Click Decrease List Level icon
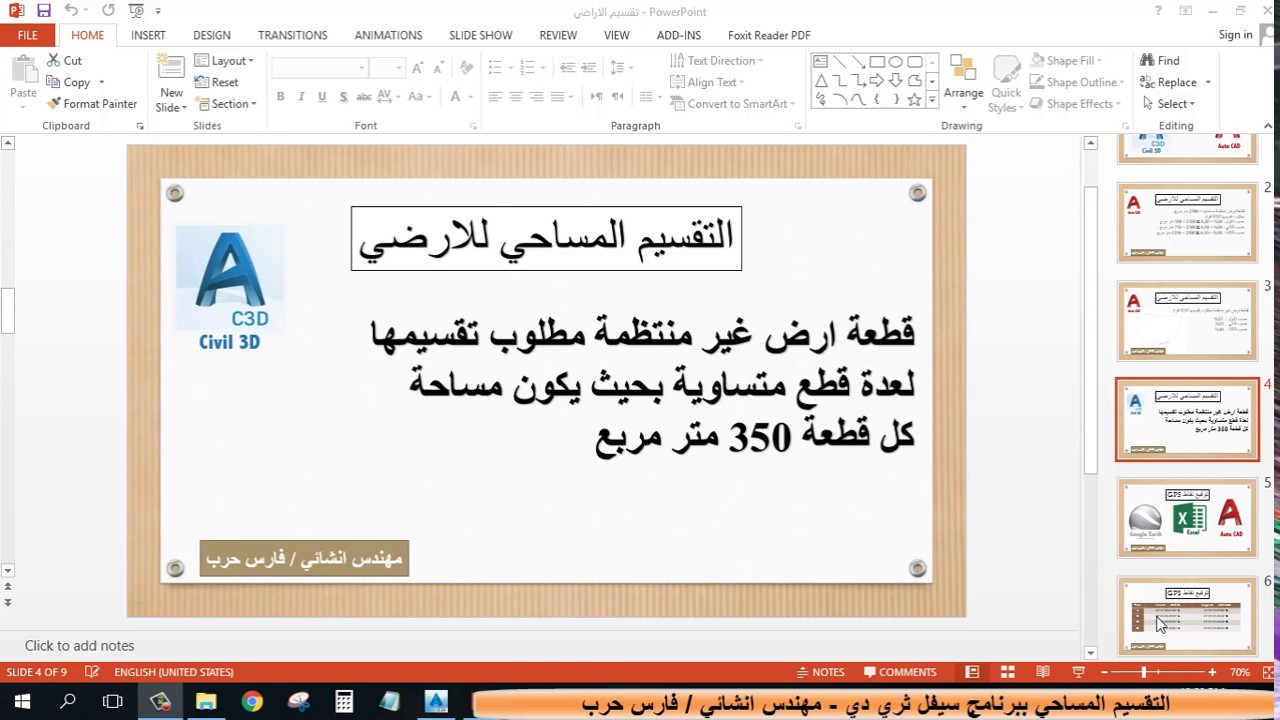Screen dimensions: 1280x720 tap(567, 68)
